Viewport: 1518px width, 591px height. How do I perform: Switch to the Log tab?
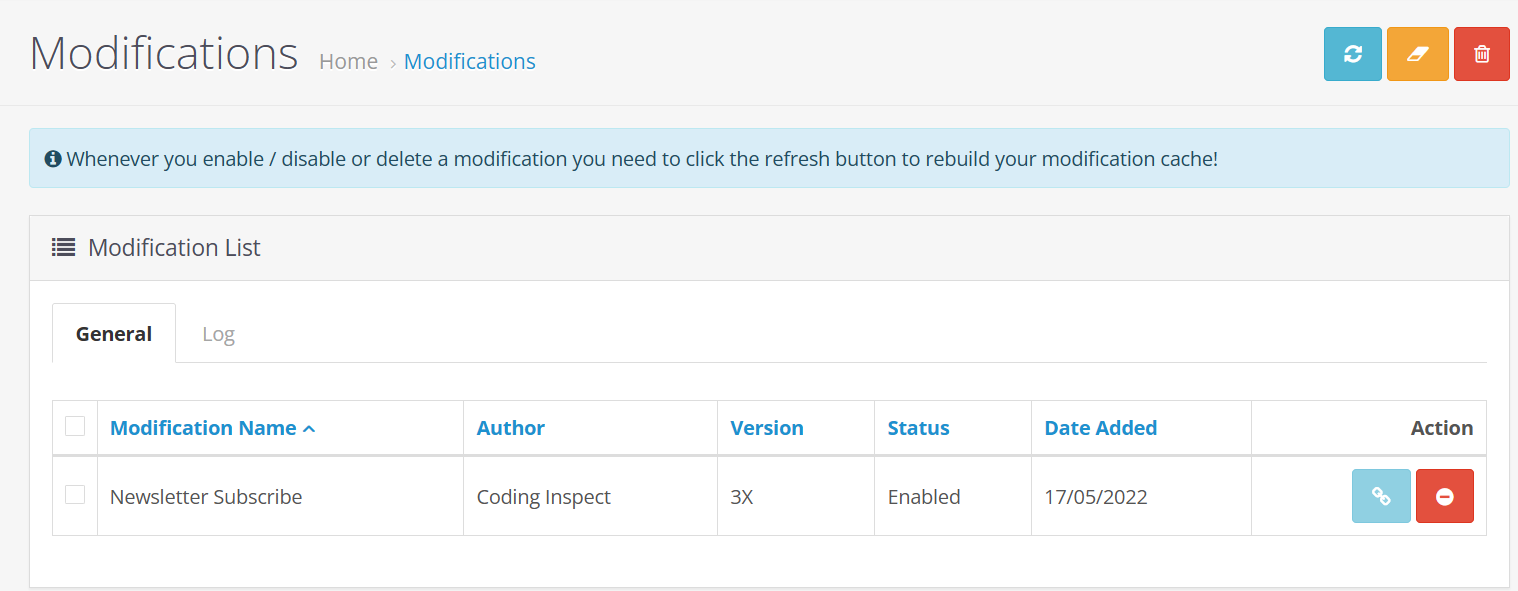(x=218, y=334)
